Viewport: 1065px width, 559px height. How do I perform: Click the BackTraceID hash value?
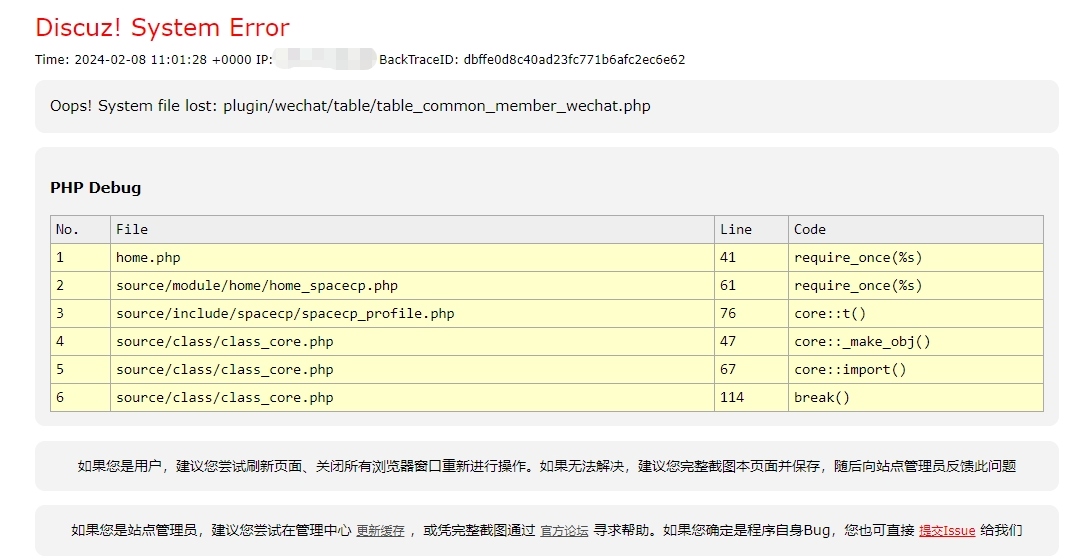click(x=574, y=59)
